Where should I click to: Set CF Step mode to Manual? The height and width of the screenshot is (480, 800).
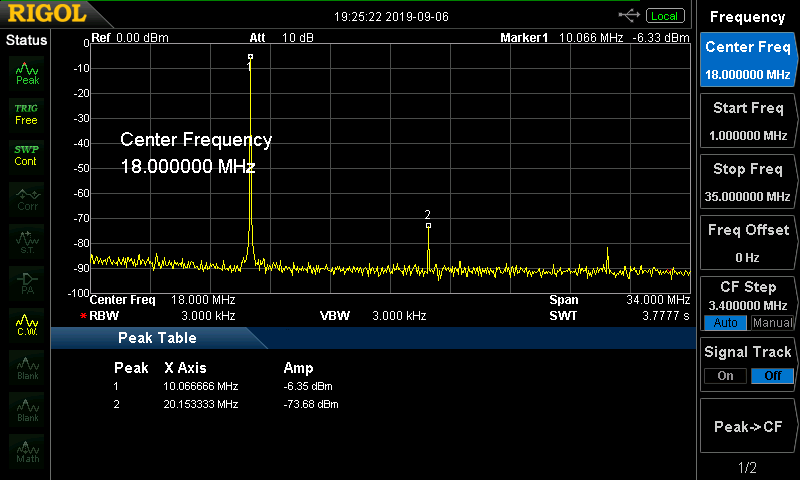771,323
